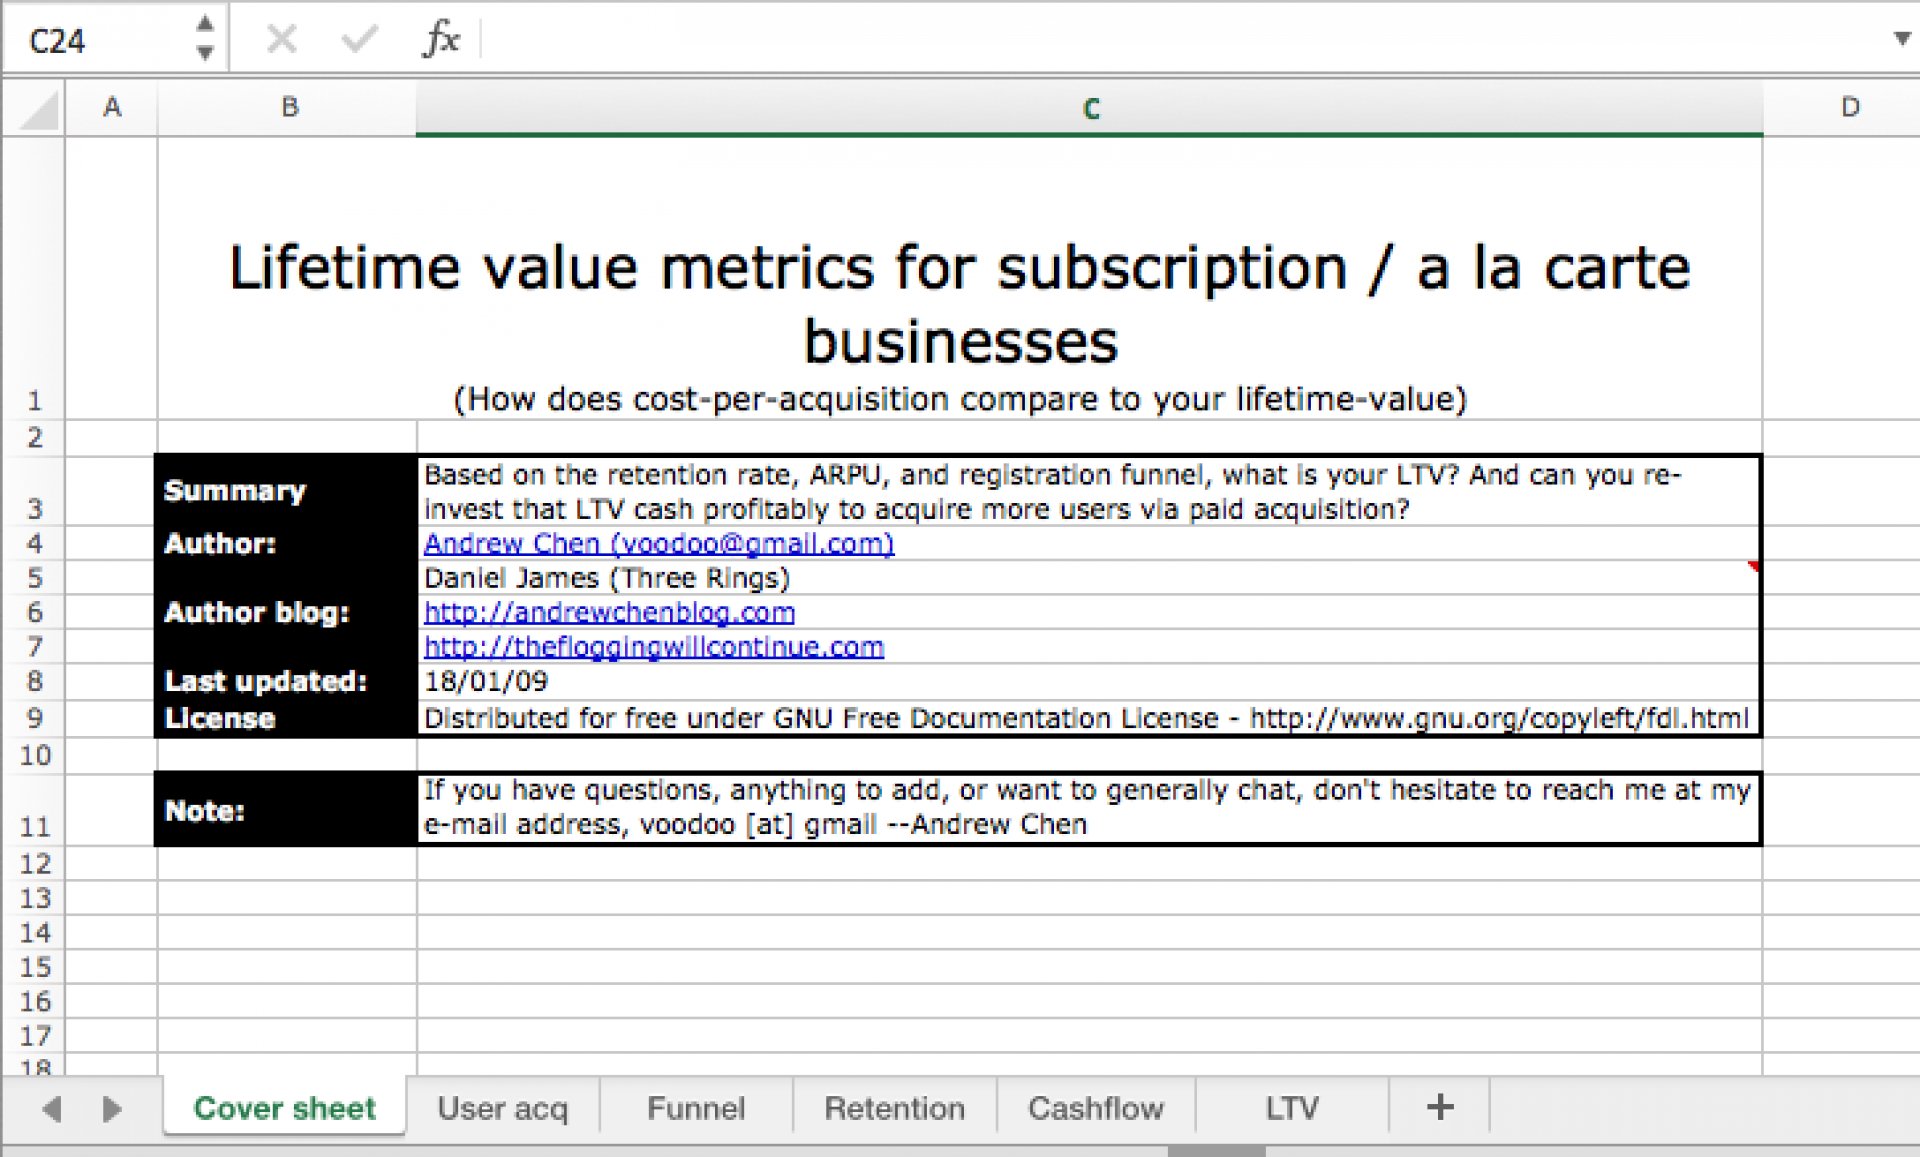The width and height of the screenshot is (1920, 1157).
Task: Select the Author: label cell
Action: (x=286, y=544)
